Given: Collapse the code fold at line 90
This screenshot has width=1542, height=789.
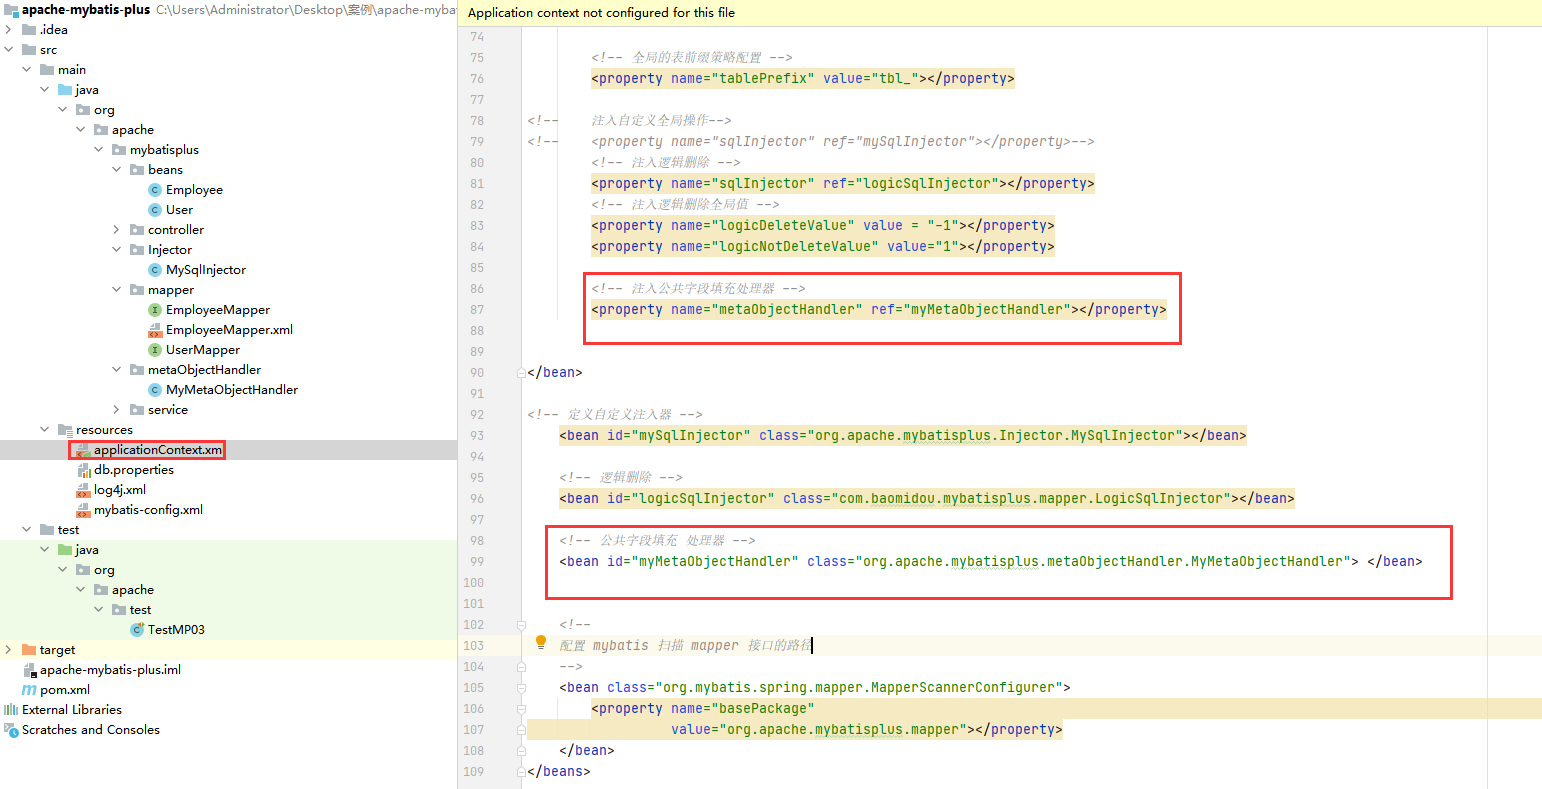Looking at the screenshot, I should tap(521, 371).
